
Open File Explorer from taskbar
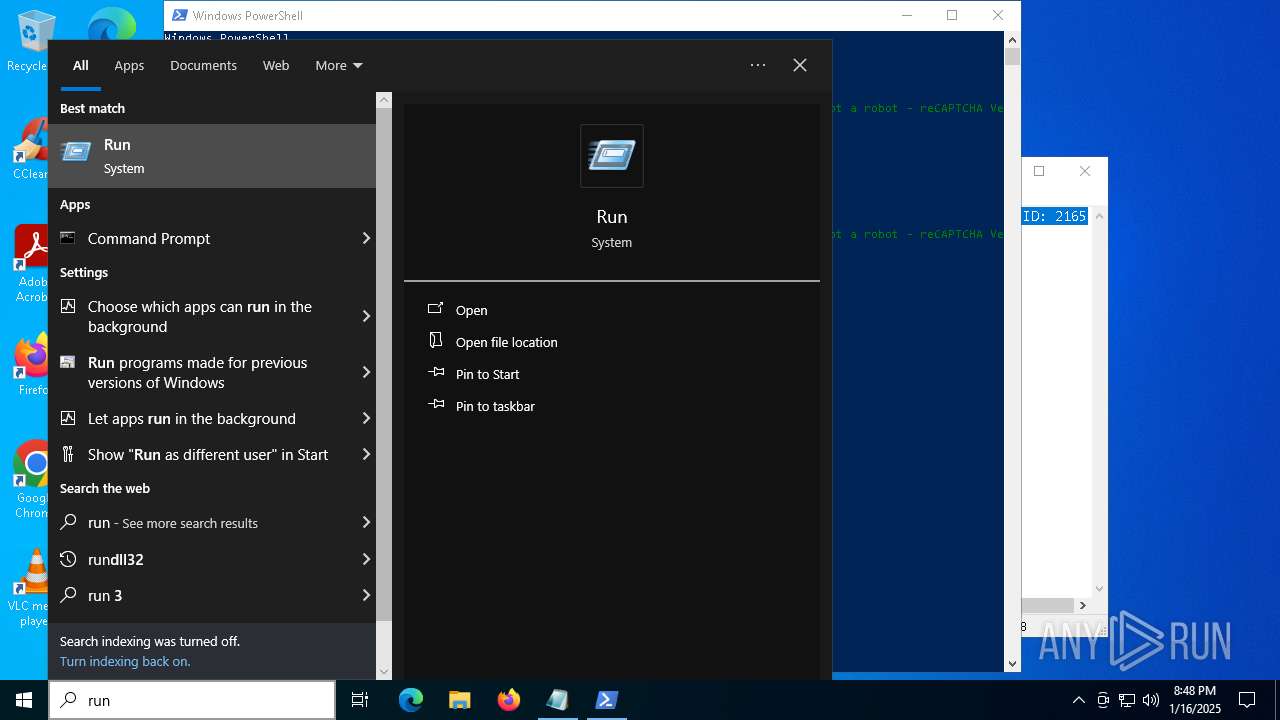click(459, 700)
